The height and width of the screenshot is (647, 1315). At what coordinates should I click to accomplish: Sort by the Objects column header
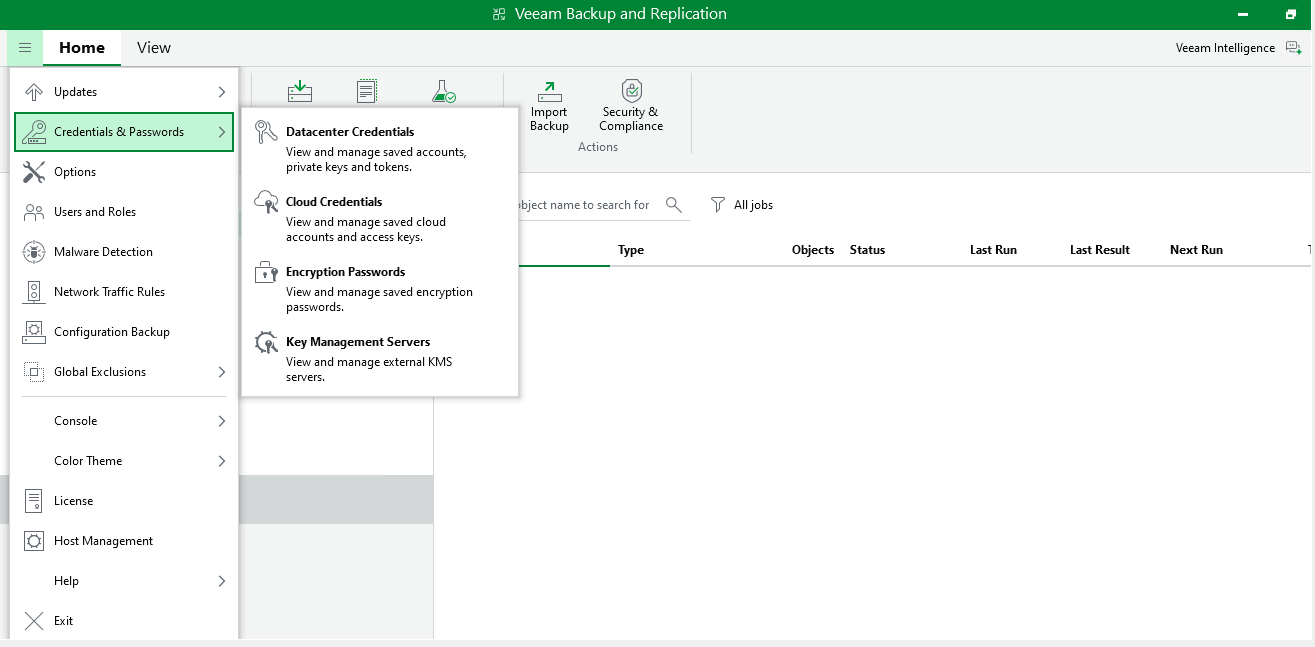coord(813,250)
